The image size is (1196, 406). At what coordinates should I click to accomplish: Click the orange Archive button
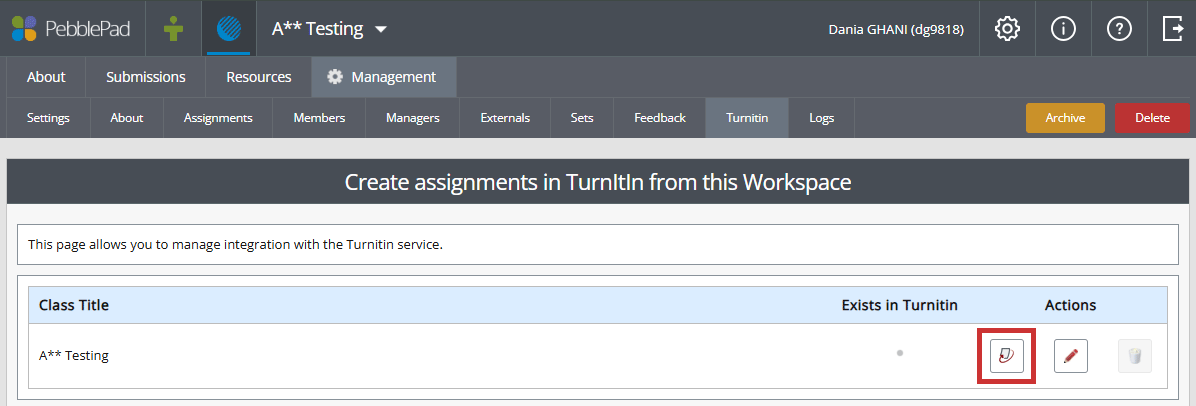point(1065,118)
